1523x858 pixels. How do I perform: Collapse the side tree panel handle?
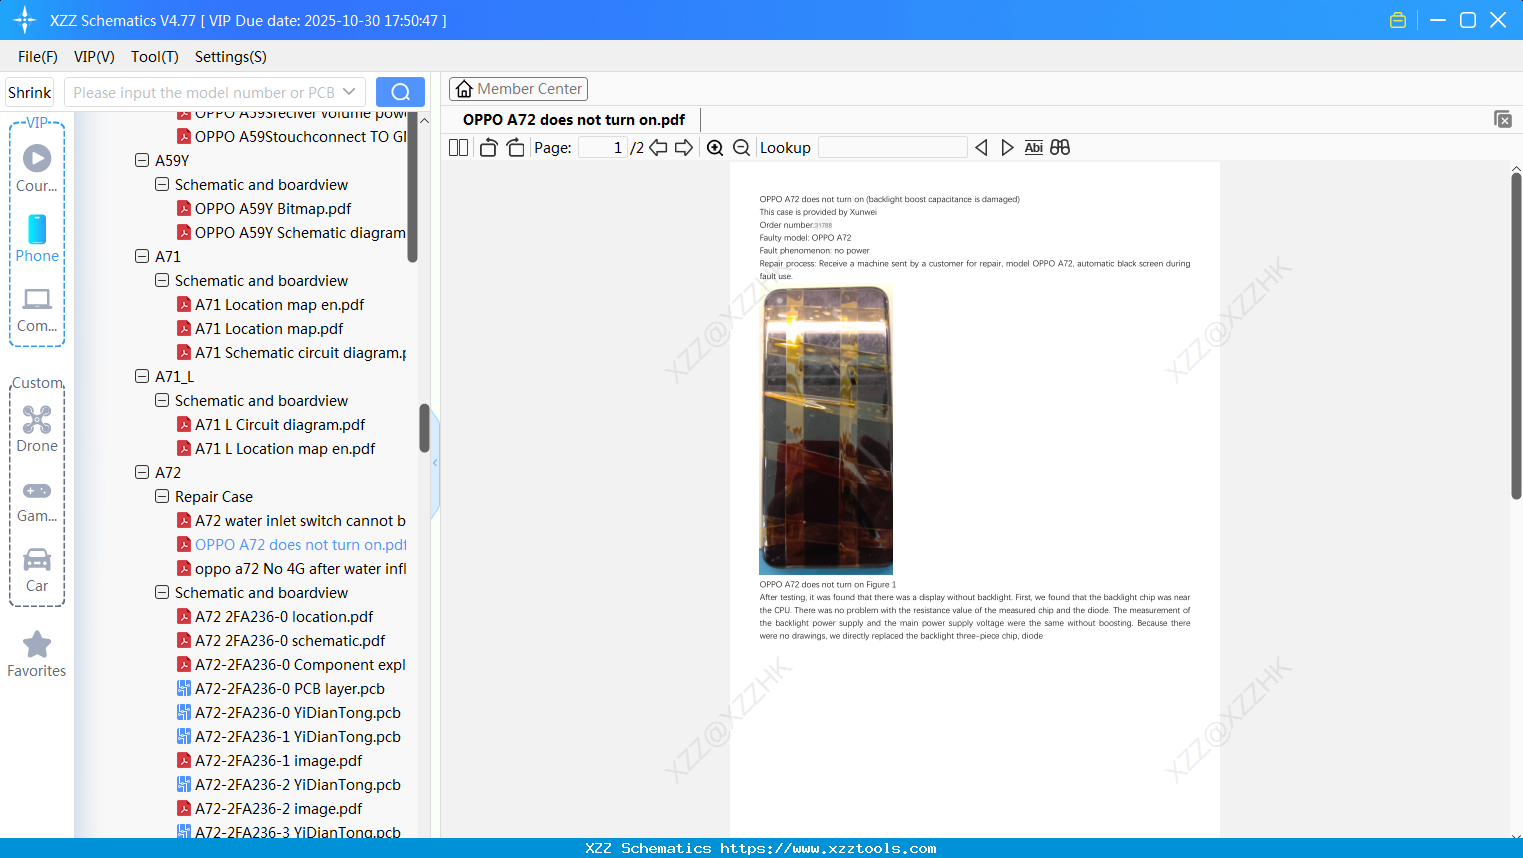tap(435, 462)
